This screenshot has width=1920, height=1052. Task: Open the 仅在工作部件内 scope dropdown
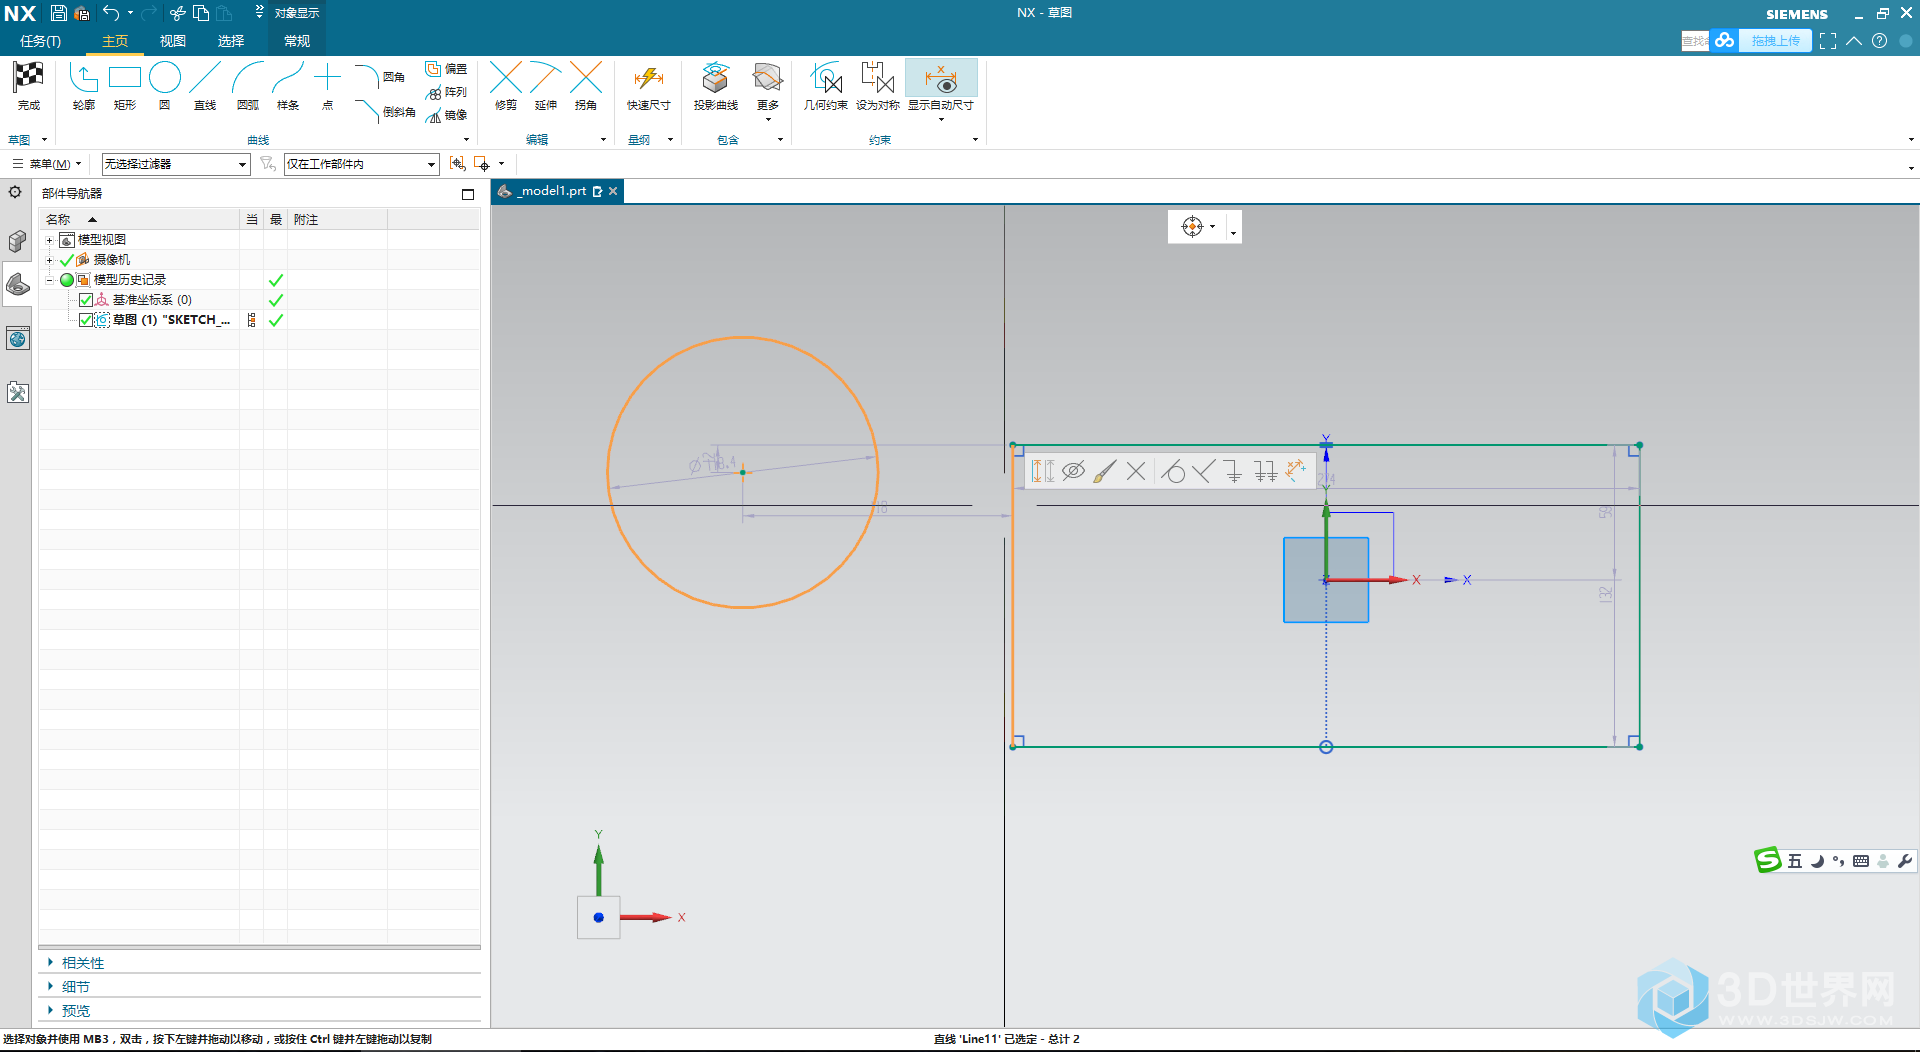click(x=361, y=164)
